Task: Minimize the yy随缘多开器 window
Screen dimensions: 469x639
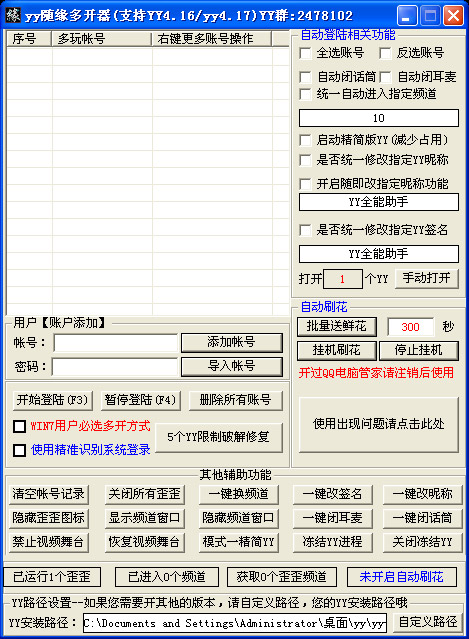Action: pos(407,15)
